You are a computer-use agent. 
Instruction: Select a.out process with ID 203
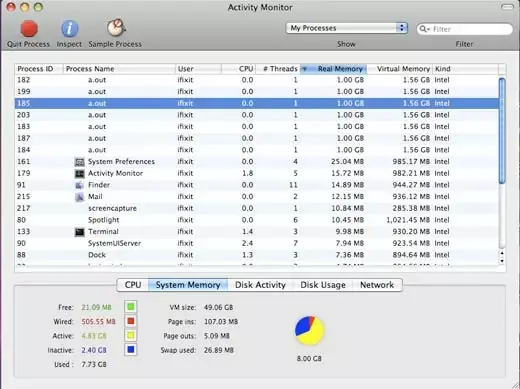point(257,115)
